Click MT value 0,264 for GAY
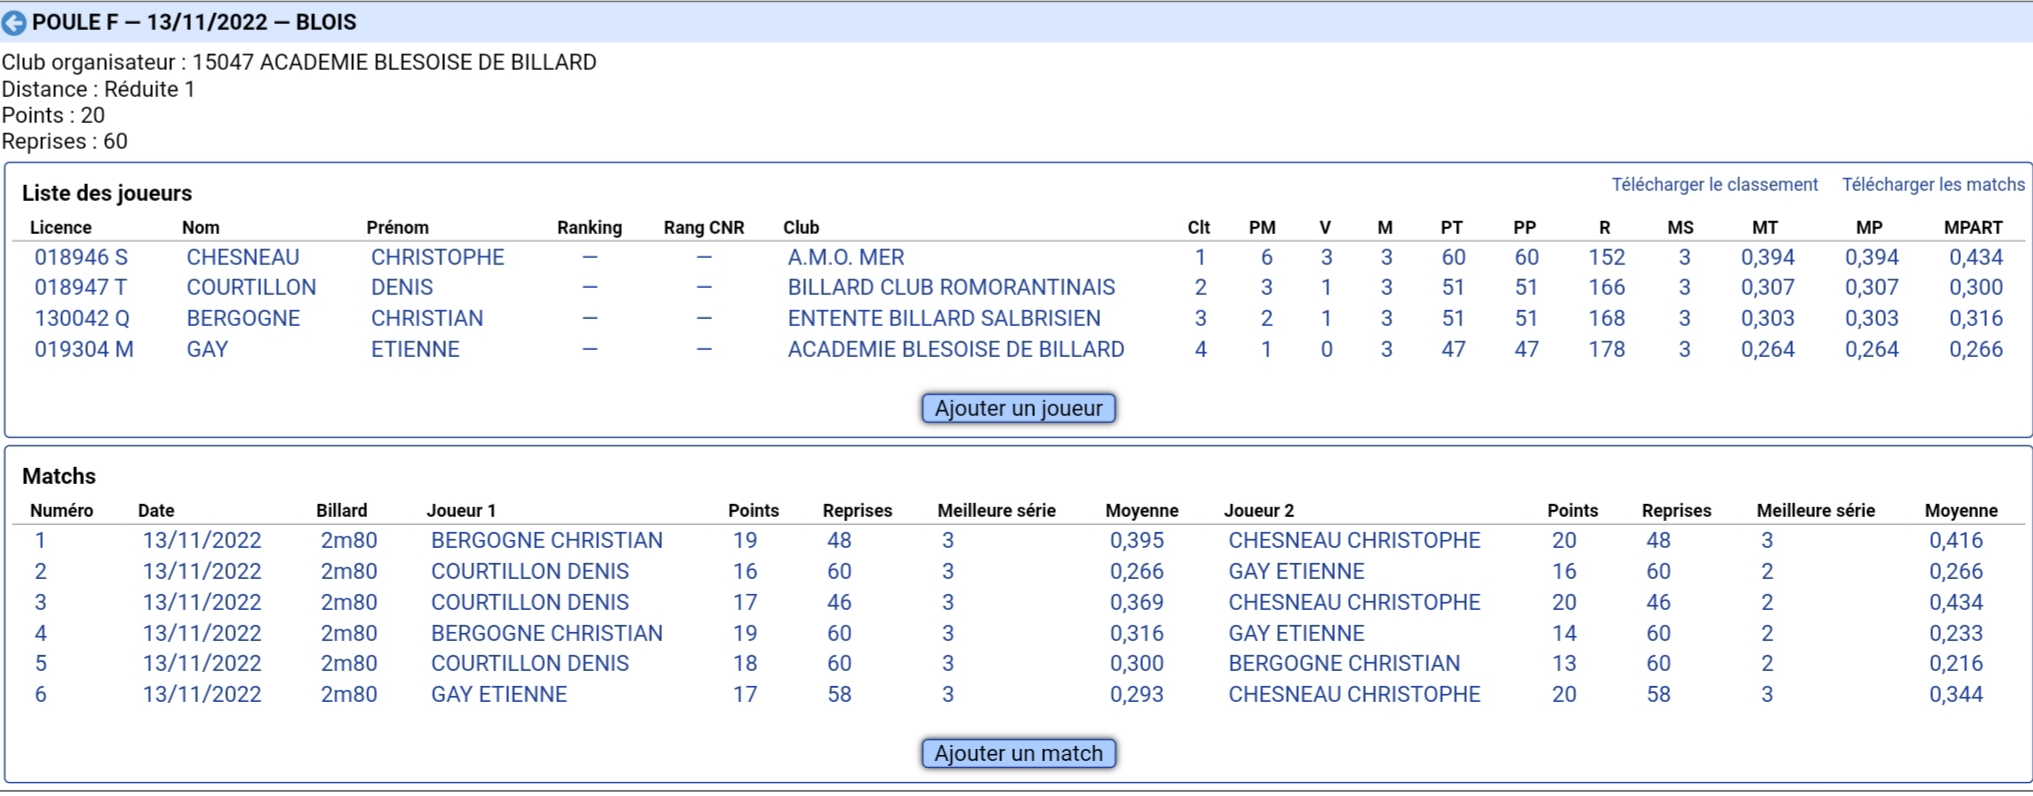2033x796 pixels. coord(1767,349)
